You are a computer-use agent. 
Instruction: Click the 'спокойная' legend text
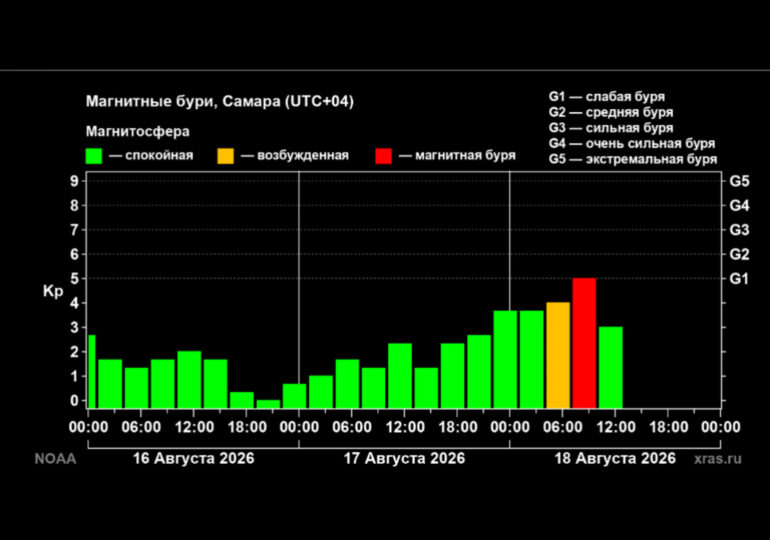point(159,156)
